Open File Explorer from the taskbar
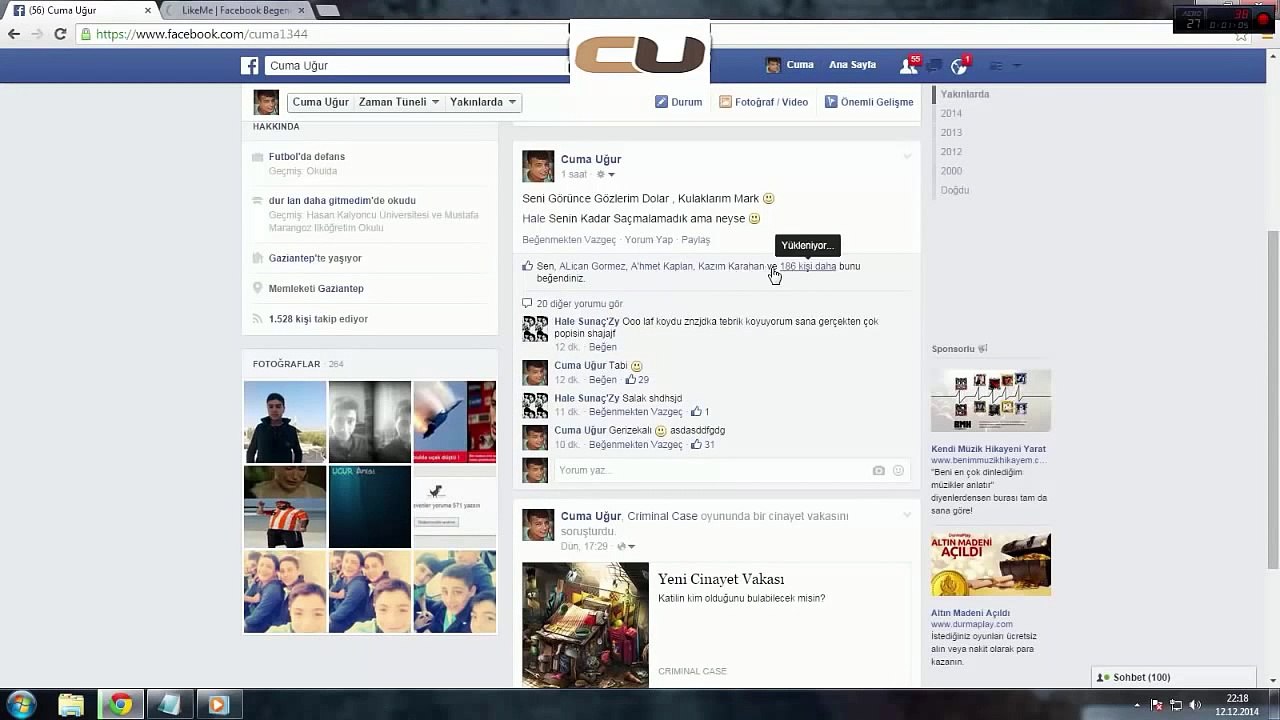 71,704
